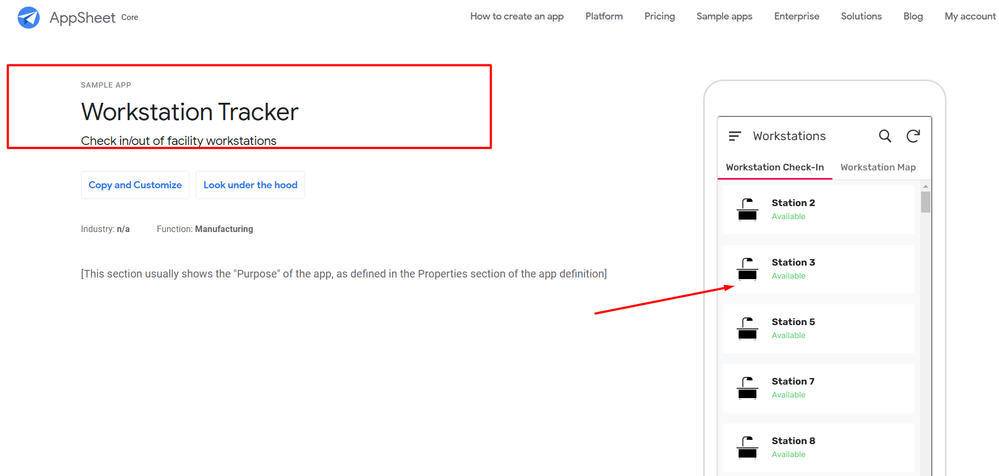The image size is (999, 476).
Task: Select the Station 3 workstation desk icon
Action: point(747,269)
